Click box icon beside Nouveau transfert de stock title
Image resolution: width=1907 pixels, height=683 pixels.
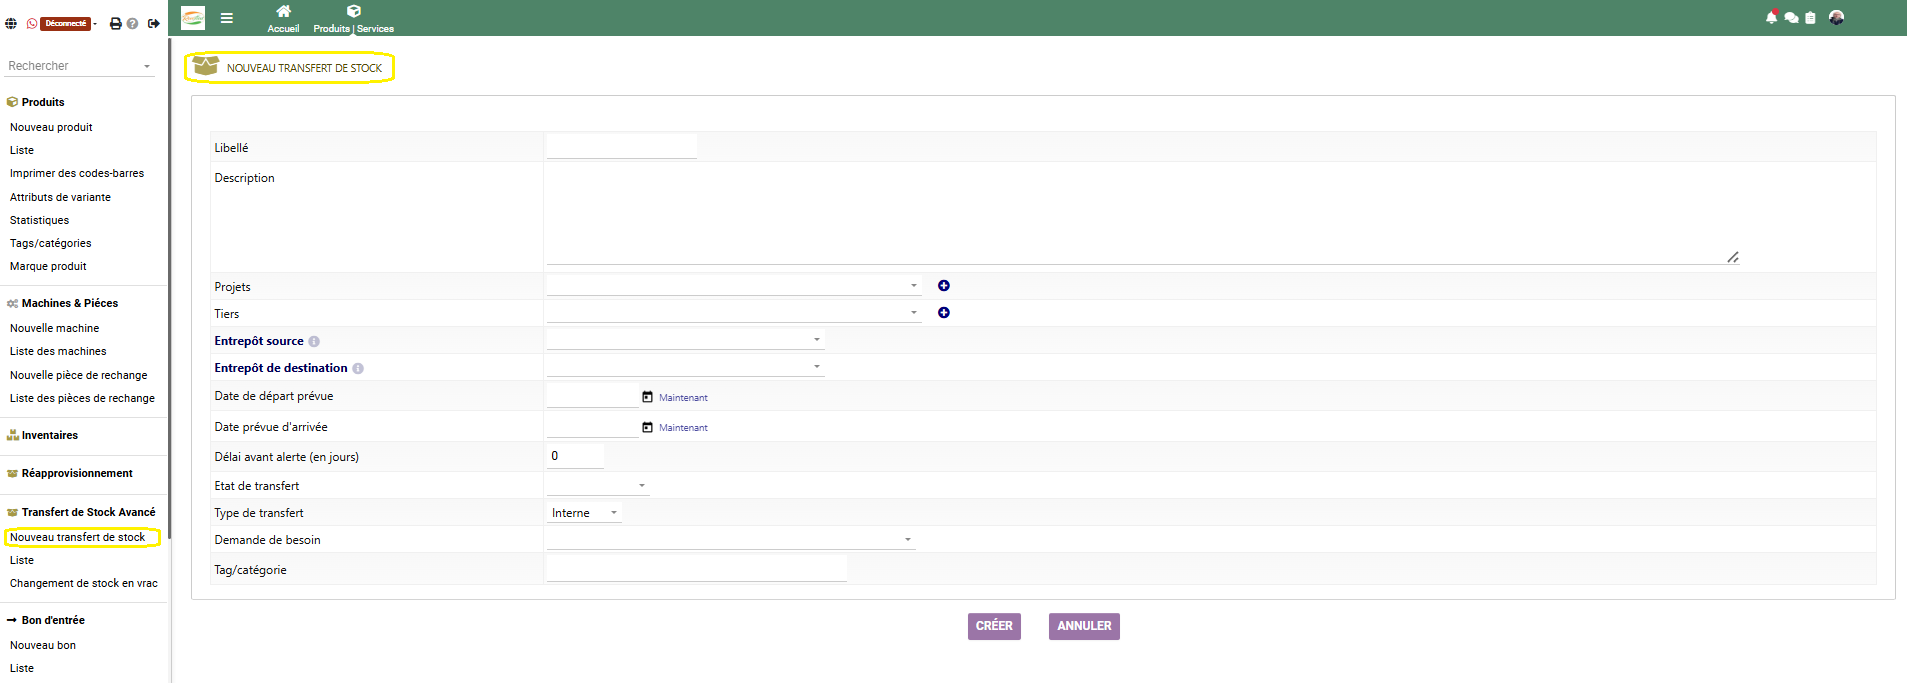[206, 66]
